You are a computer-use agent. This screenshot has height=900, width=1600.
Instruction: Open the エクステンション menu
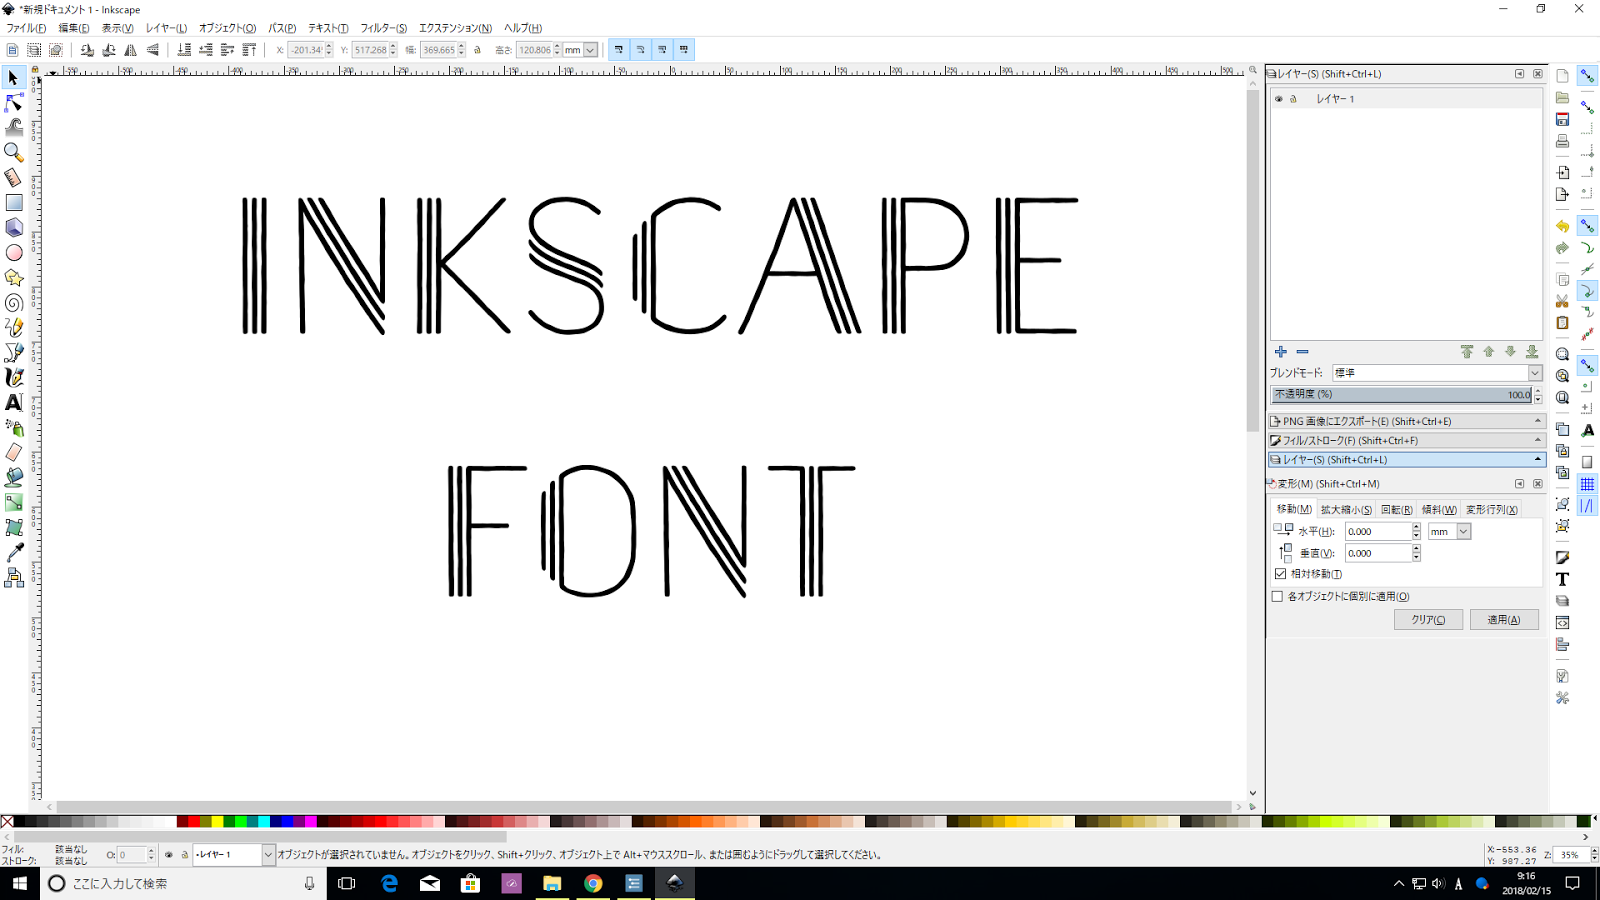tap(455, 28)
